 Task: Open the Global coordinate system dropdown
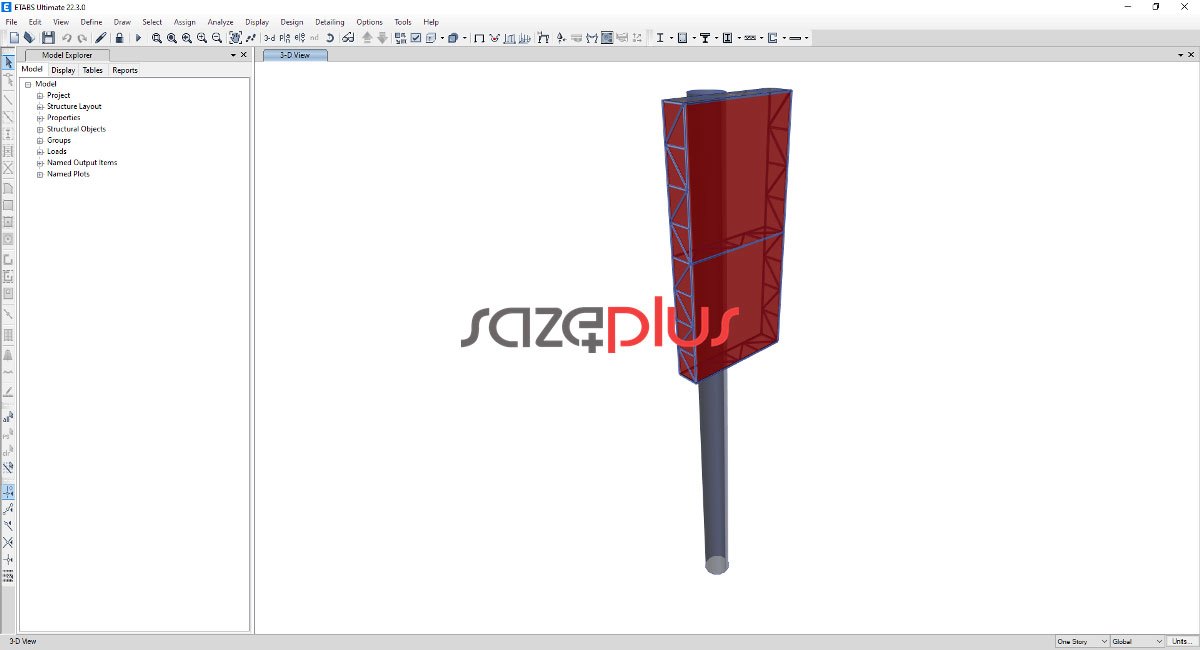[1137, 641]
